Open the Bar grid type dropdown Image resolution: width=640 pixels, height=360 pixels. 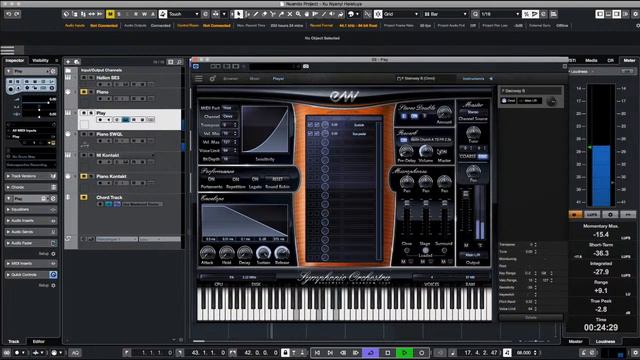[x=445, y=14]
